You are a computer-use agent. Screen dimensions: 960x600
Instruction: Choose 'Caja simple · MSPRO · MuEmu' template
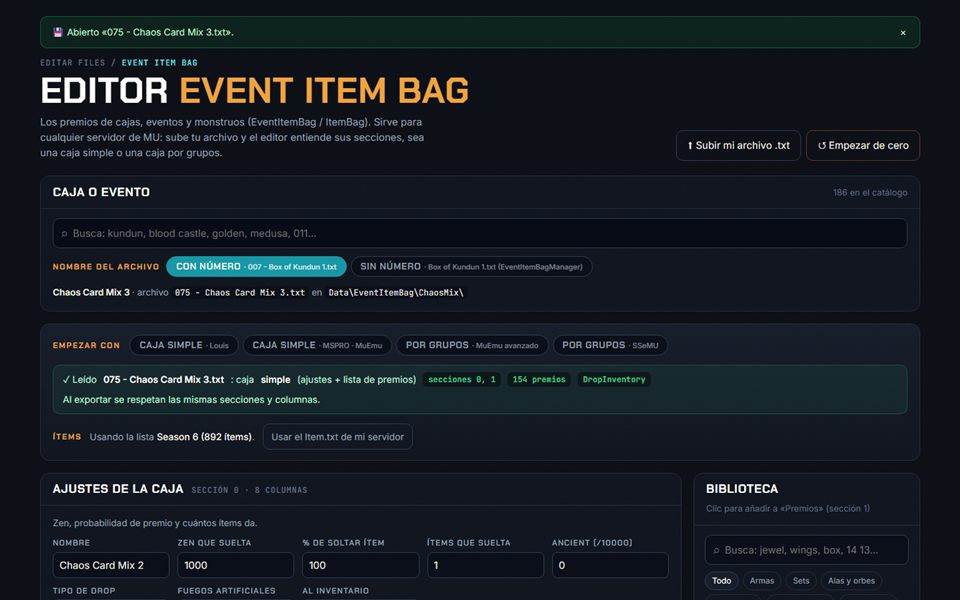[317, 345]
